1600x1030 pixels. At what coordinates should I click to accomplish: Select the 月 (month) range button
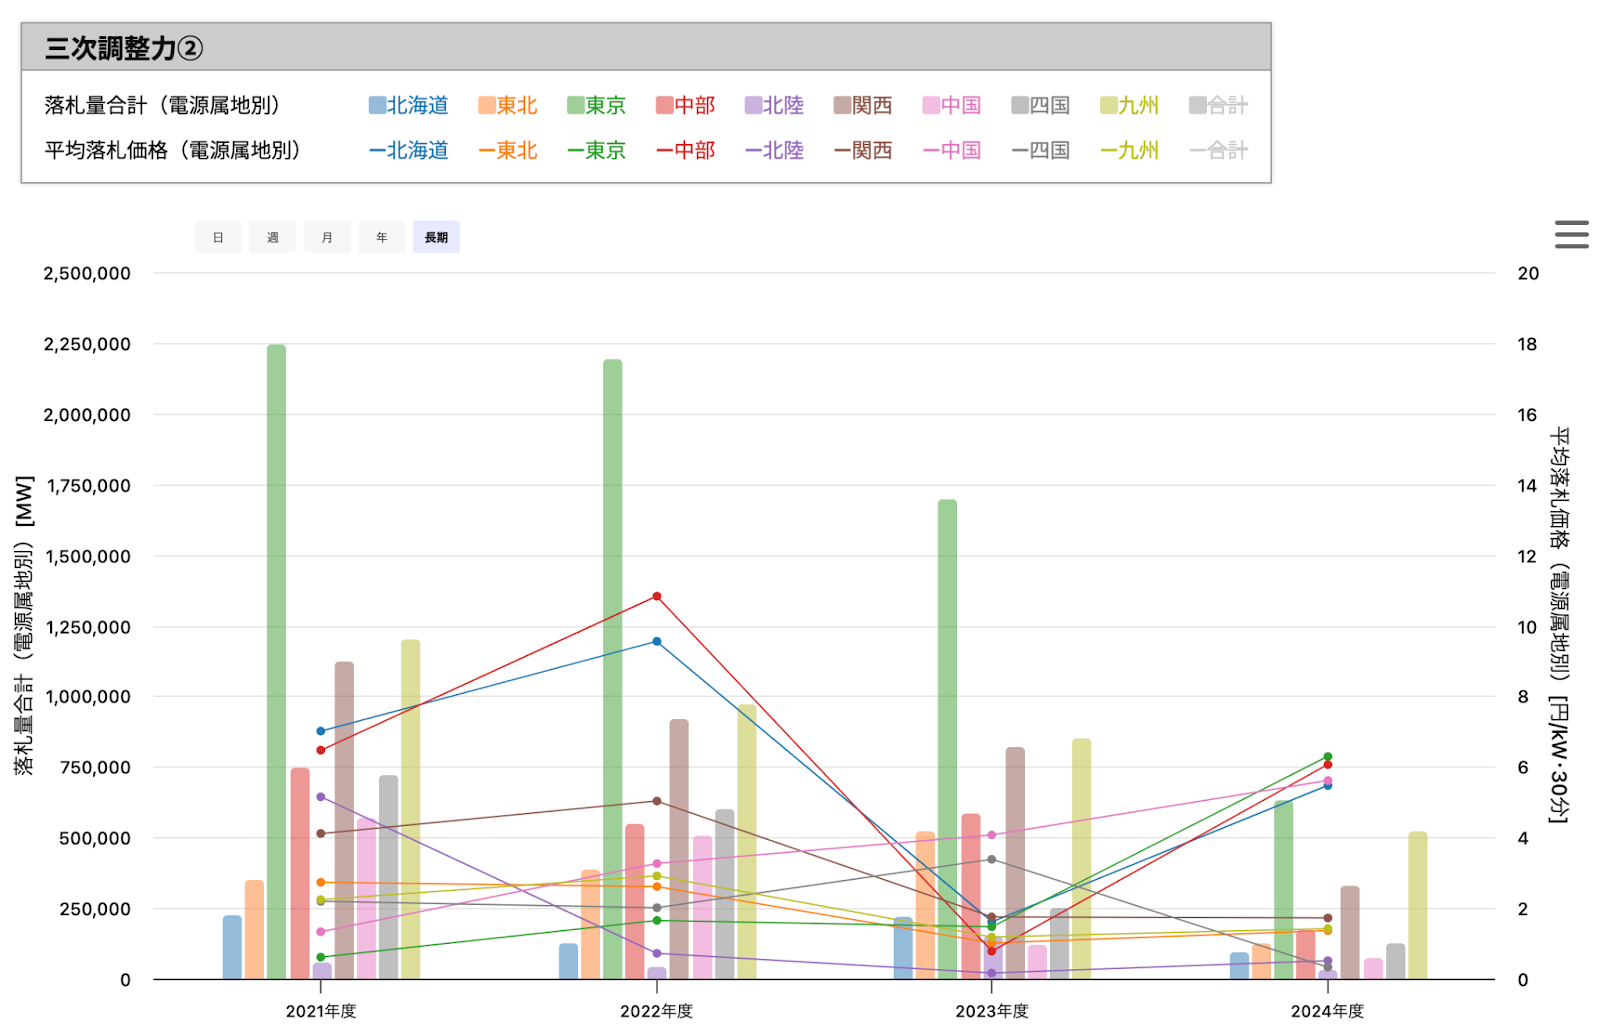tap(327, 237)
